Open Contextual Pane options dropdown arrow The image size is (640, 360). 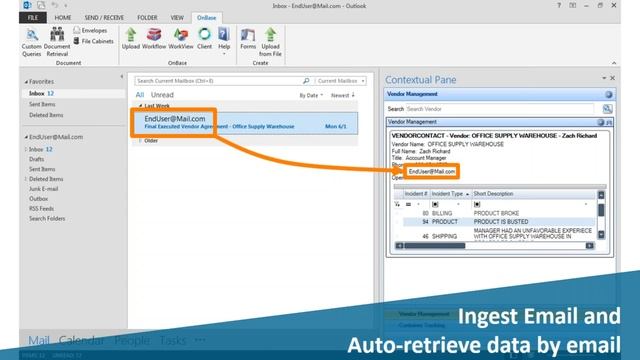tap(604, 78)
